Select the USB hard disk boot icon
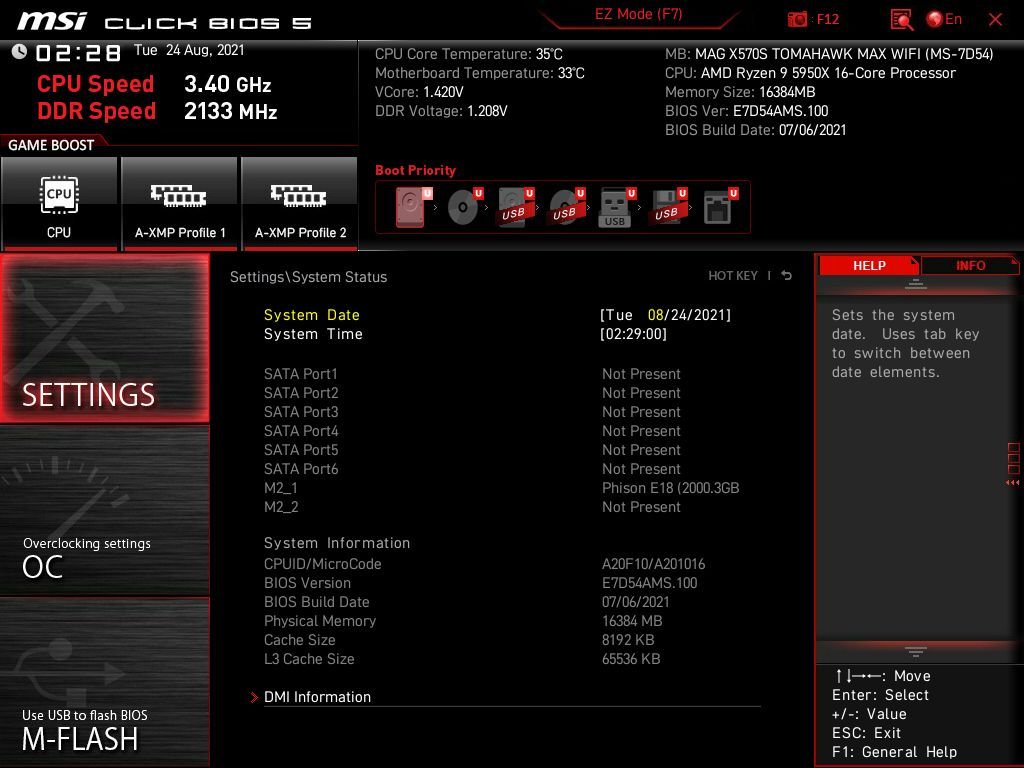The image size is (1024, 768). click(x=515, y=207)
